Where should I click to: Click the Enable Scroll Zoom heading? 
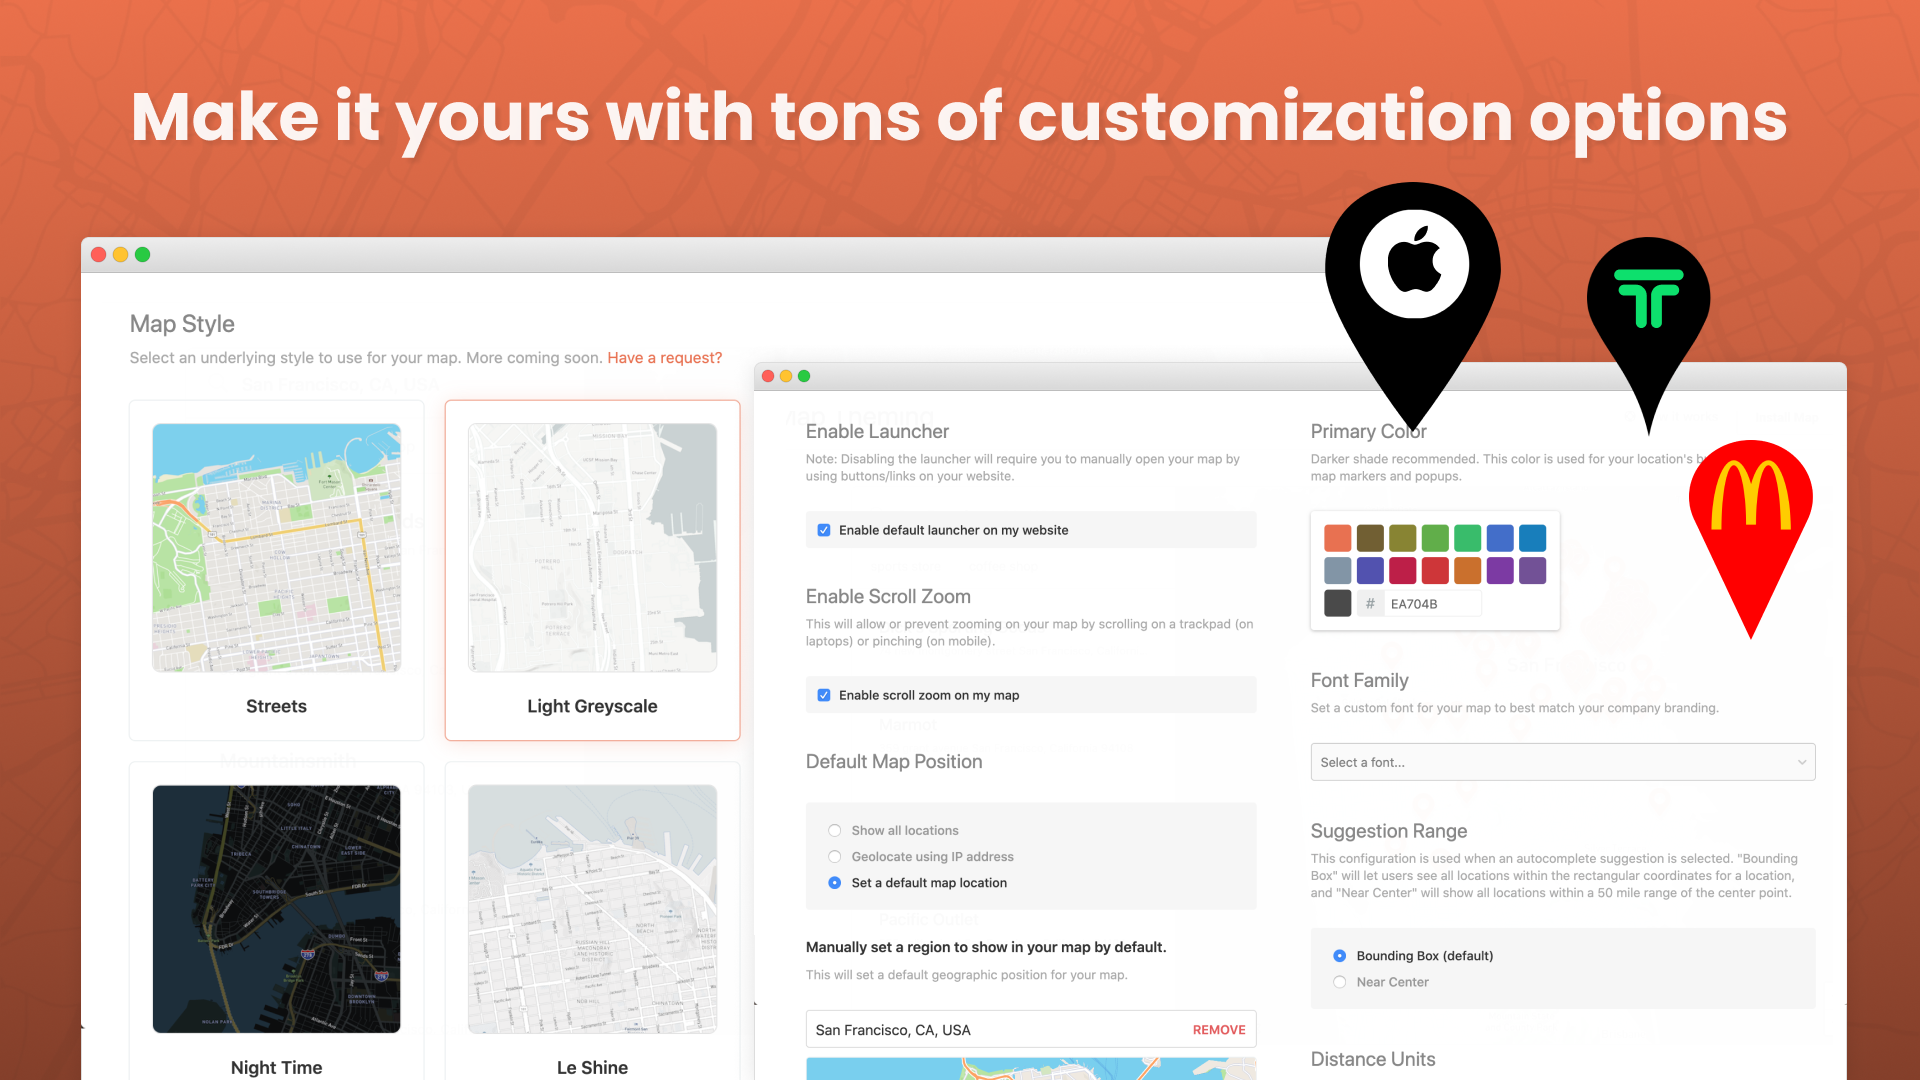888,596
